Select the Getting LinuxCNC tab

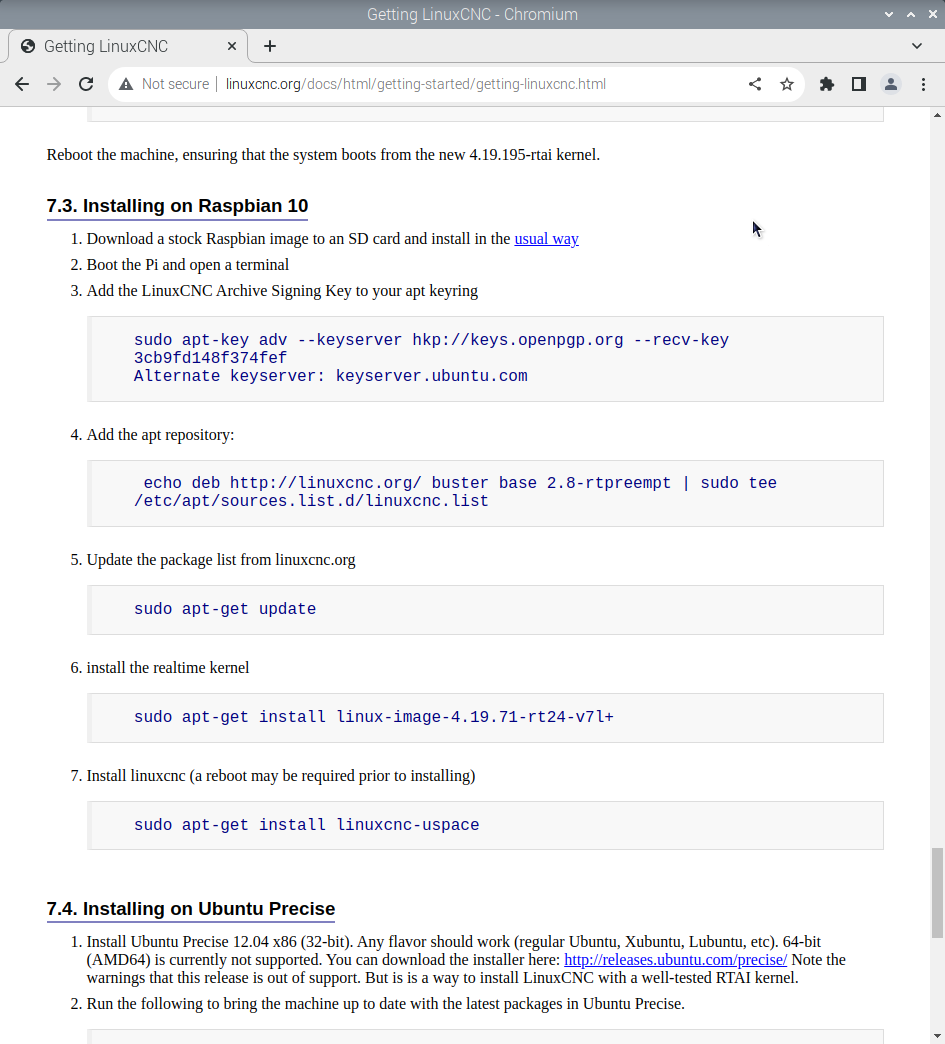coord(127,46)
